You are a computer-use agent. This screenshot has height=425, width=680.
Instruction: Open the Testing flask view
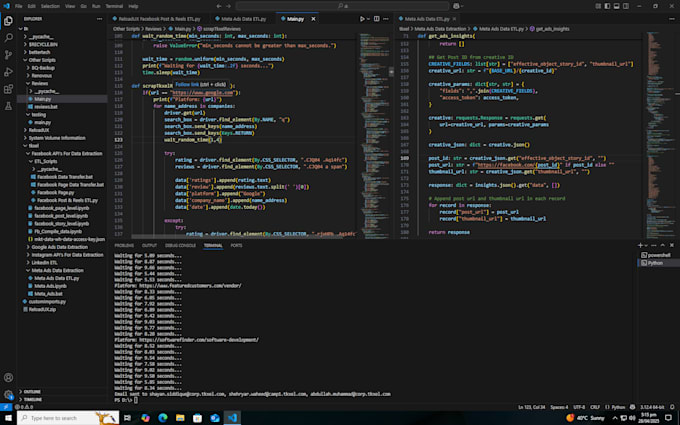(8, 106)
